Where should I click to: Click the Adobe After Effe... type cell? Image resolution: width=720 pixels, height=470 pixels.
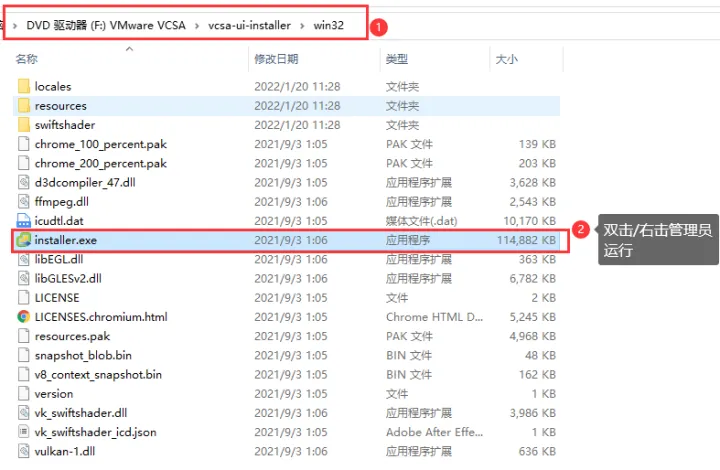(434, 432)
